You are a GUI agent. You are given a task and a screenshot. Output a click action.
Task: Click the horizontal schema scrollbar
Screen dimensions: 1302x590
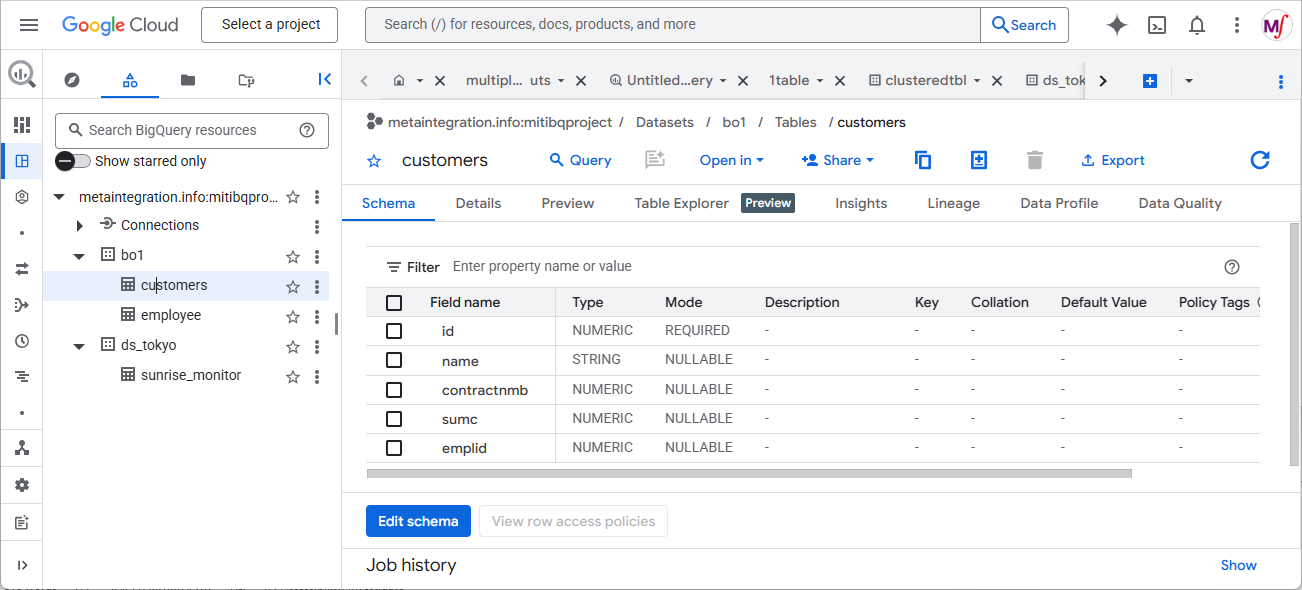748,473
